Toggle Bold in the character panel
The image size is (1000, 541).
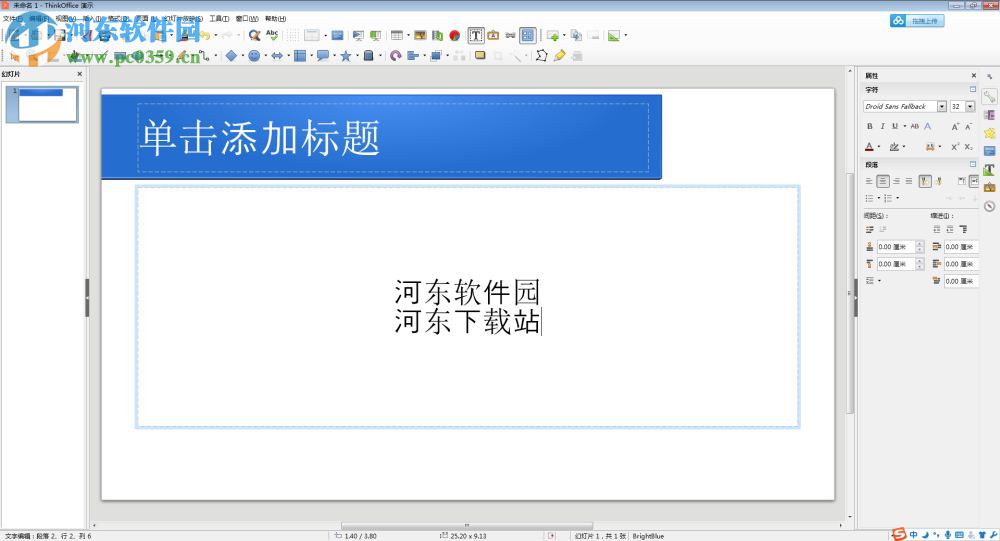(869, 126)
